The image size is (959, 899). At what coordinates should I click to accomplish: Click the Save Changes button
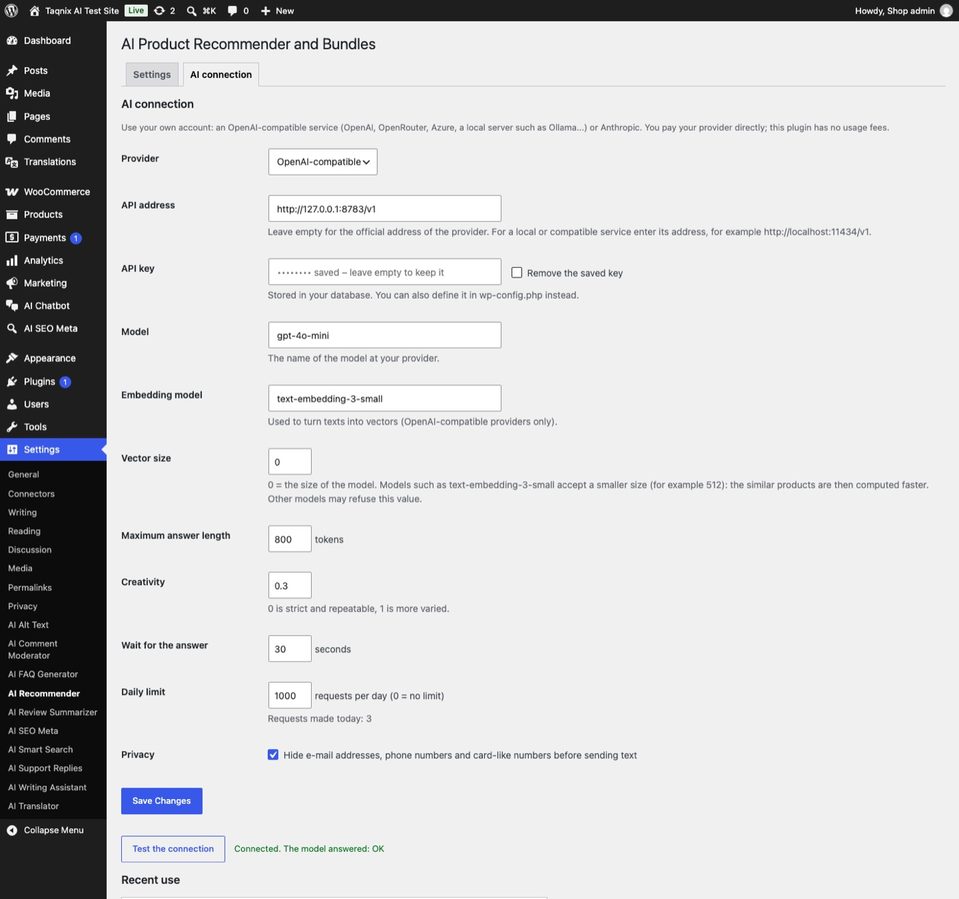pos(161,801)
